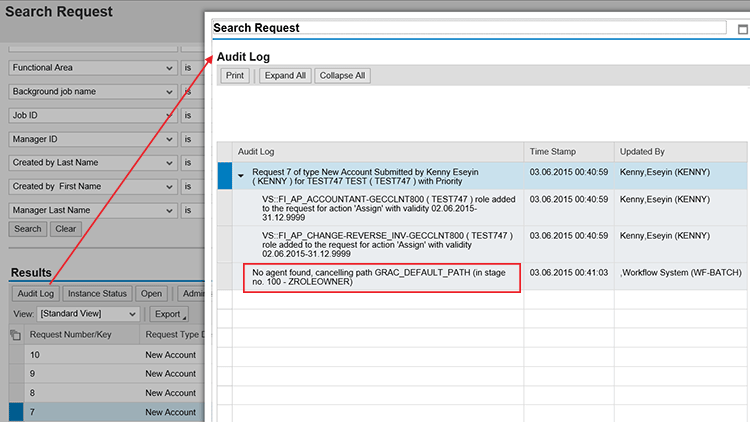Click the table select-all icon in Results
Image resolution: width=750 pixels, height=422 pixels.
tap(15, 334)
